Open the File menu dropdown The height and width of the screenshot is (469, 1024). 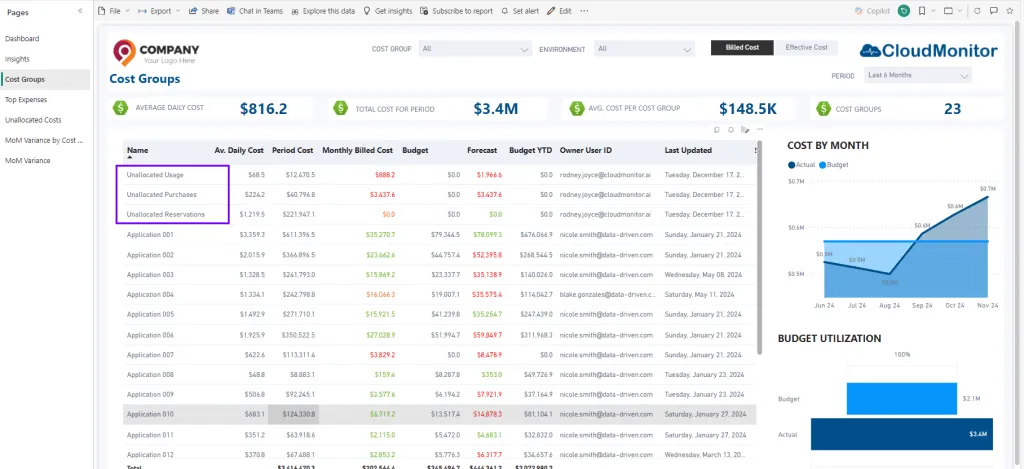[114, 11]
